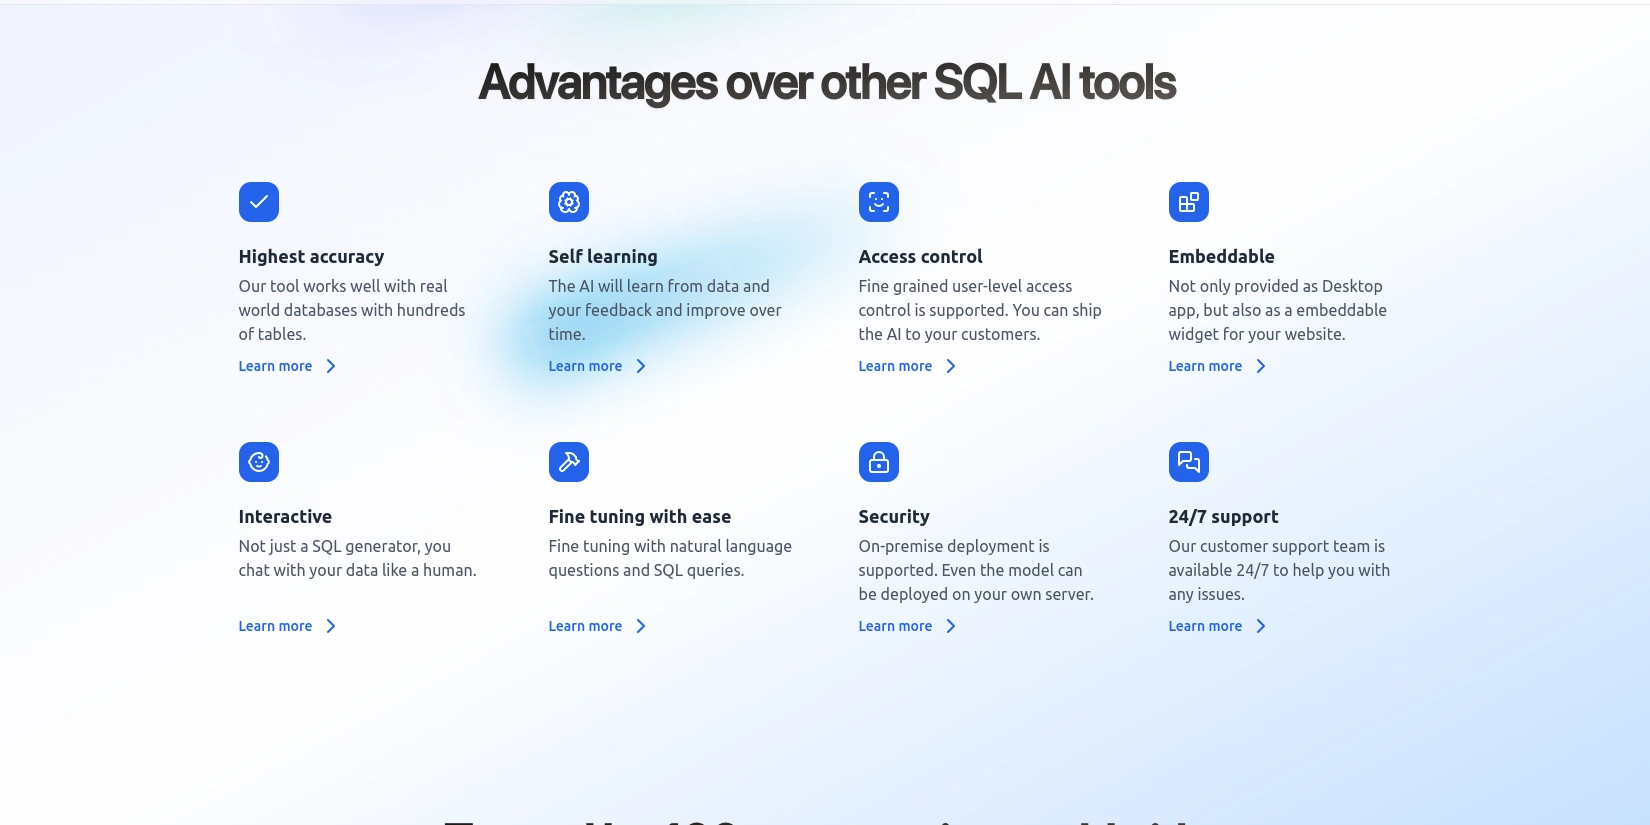The image size is (1650, 825).
Task: Click the gear icon above Self learning
Action: pyautogui.click(x=569, y=201)
